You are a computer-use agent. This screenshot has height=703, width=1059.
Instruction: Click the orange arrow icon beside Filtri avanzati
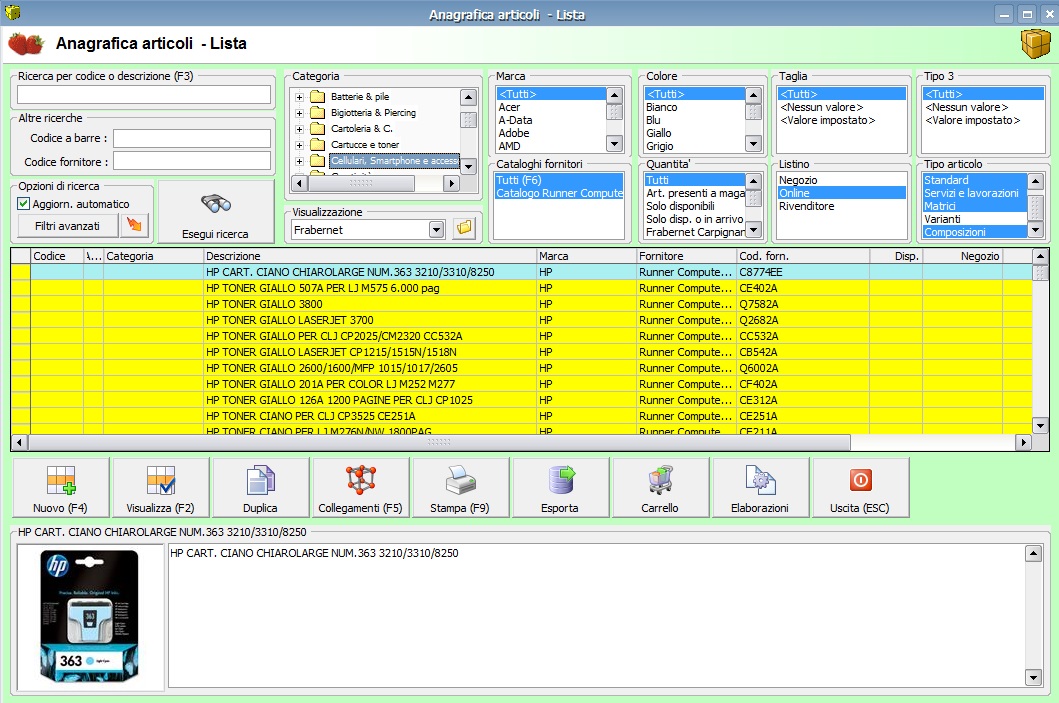(x=134, y=226)
